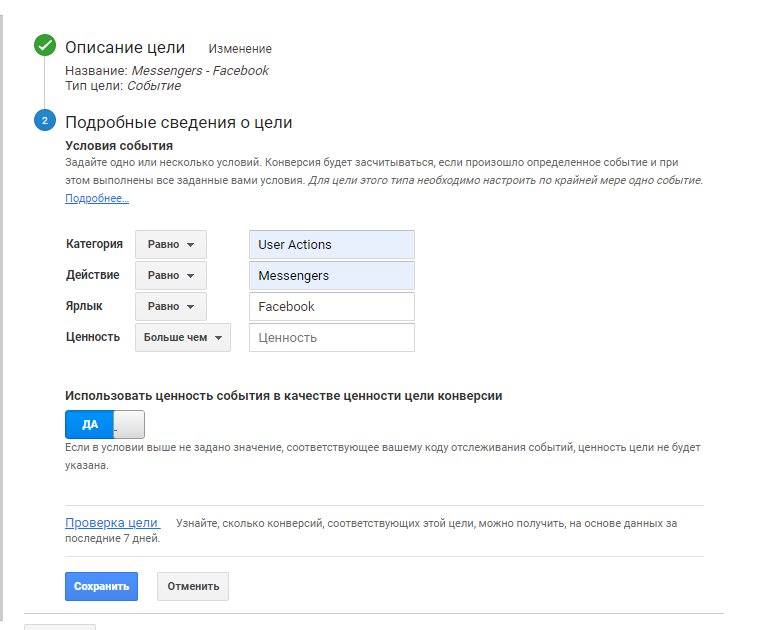The image size is (765, 630).
Task: Click the green checkmark step icon
Action: (x=44, y=46)
